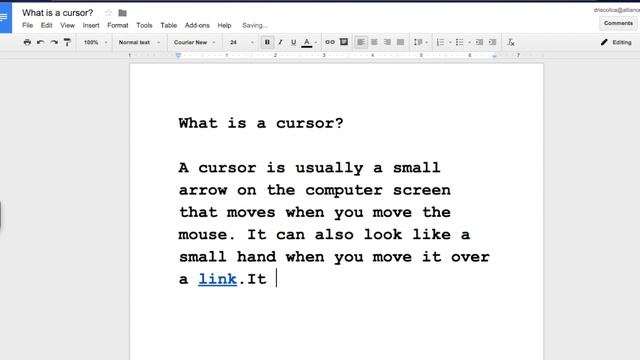Star this document
The width and height of the screenshot is (640, 360).
click(x=108, y=13)
